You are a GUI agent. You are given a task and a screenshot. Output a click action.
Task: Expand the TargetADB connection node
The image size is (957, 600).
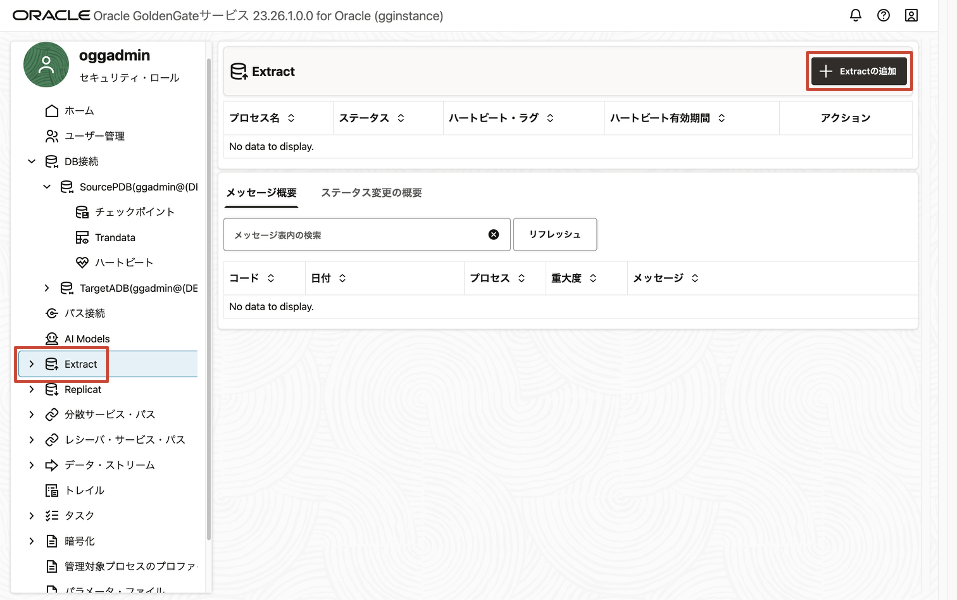[47, 289]
